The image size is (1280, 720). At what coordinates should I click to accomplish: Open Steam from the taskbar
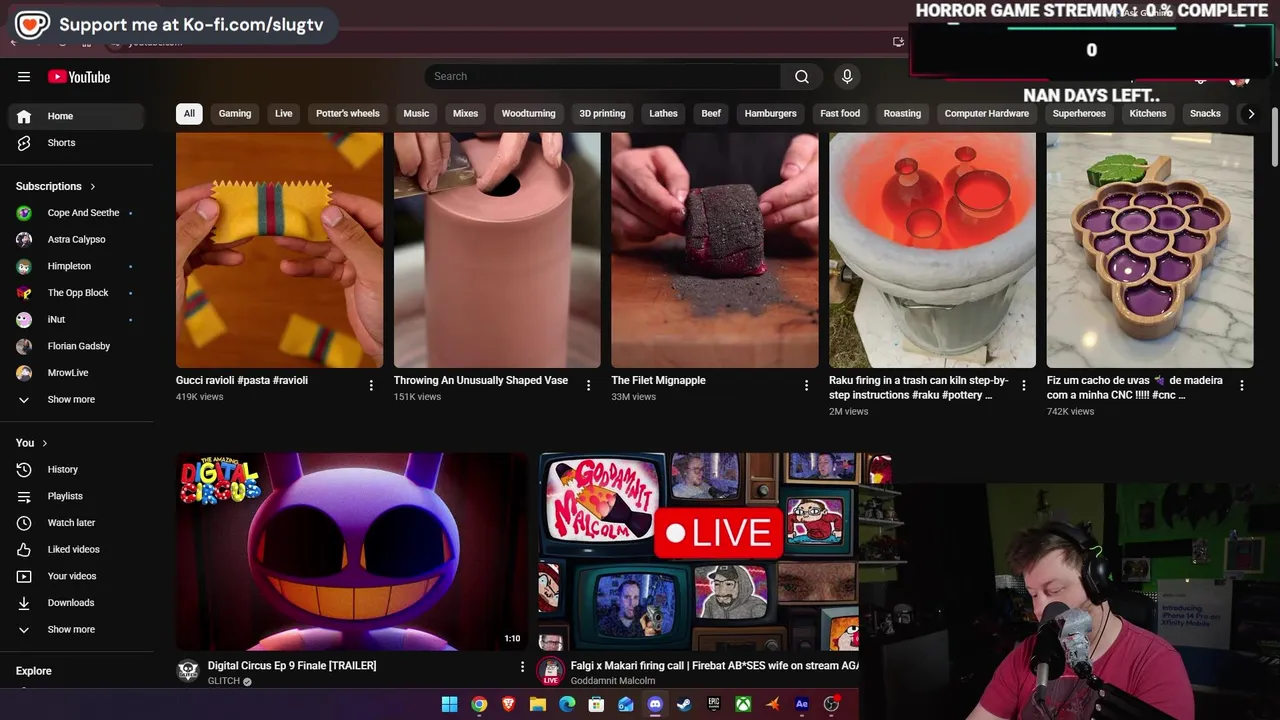pyautogui.click(x=684, y=704)
